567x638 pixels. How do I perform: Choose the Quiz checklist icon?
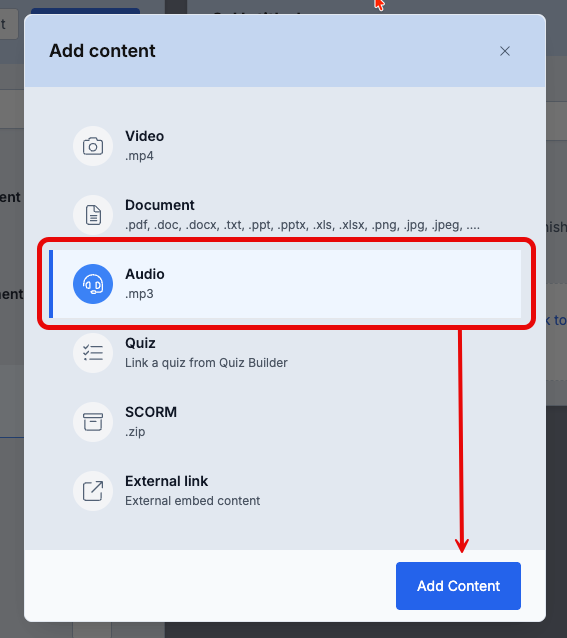(x=93, y=353)
